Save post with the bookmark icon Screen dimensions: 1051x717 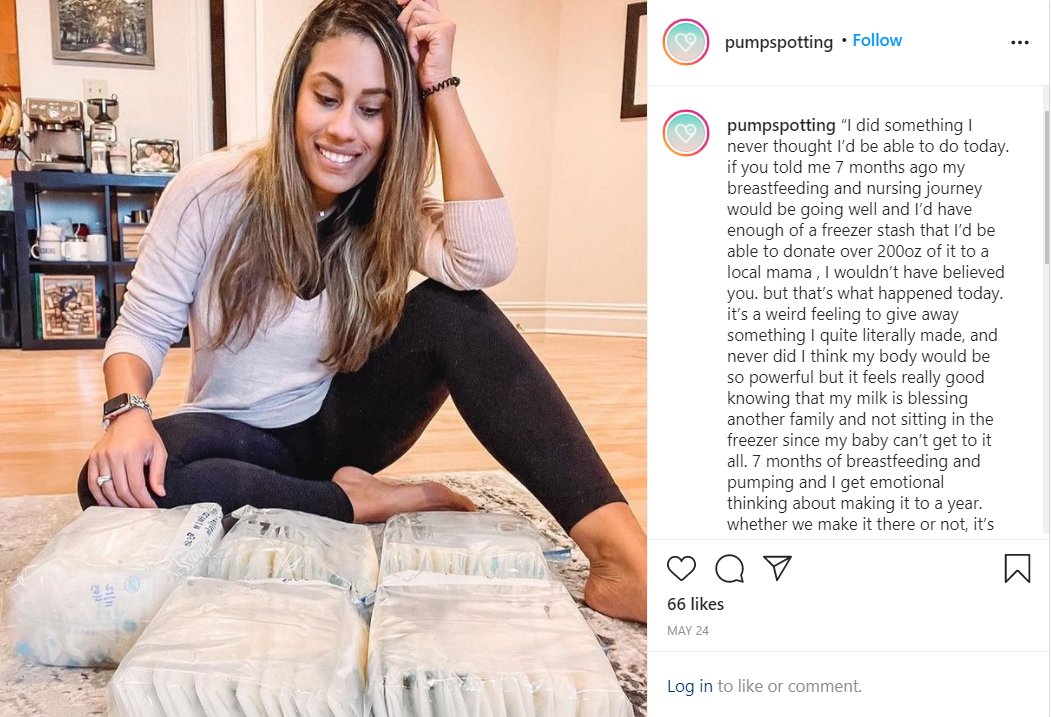click(1017, 568)
